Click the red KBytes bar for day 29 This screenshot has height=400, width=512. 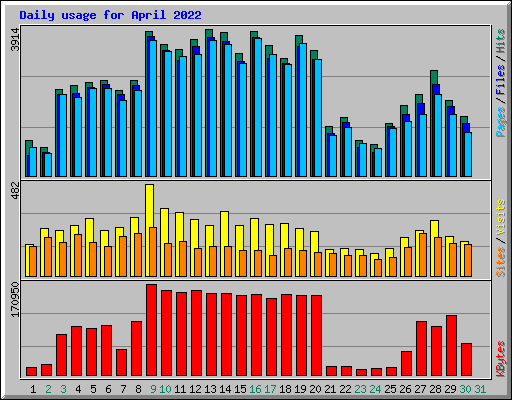pos(451,346)
